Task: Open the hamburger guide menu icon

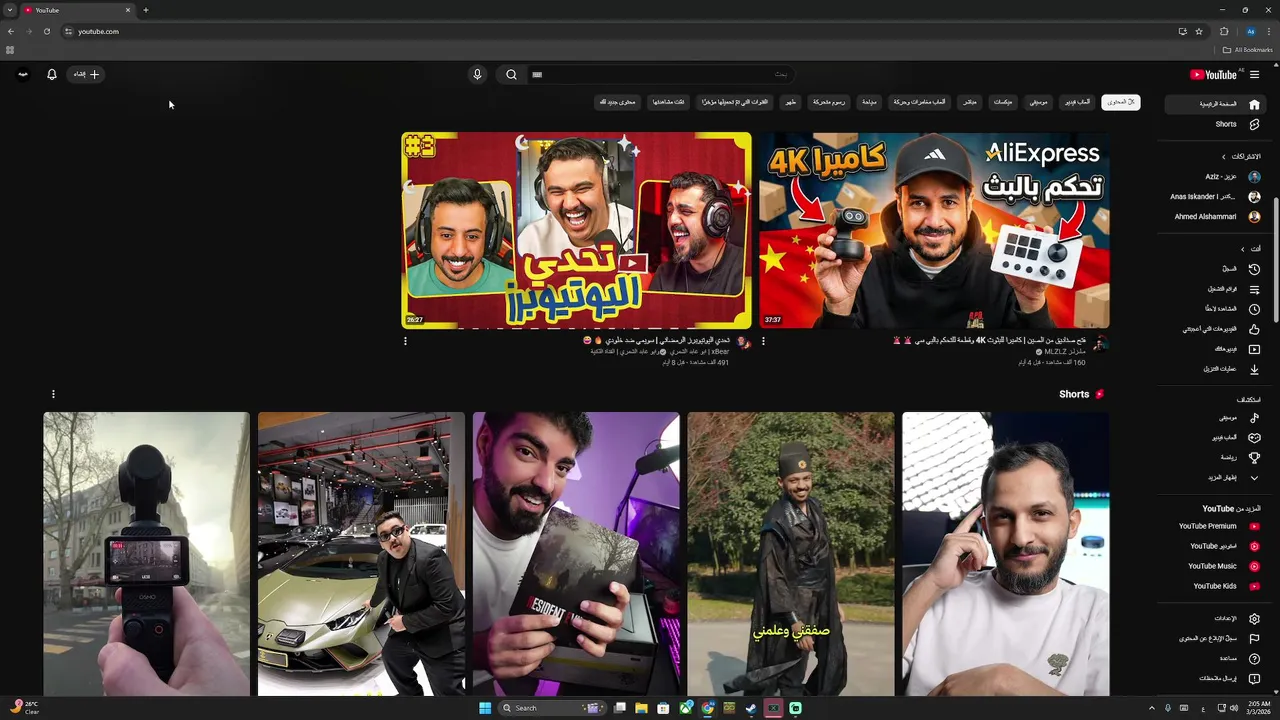Action: (x=1254, y=74)
